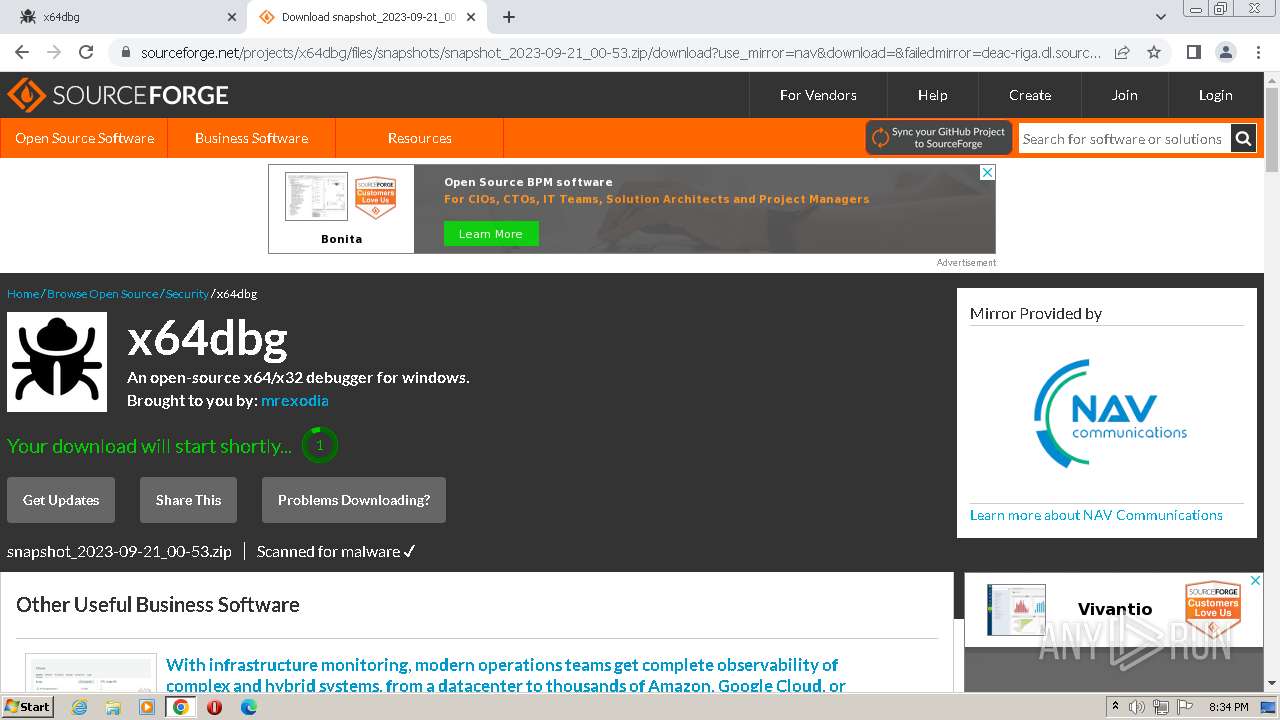
Task: Close the Vivantio ad with X icon
Action: click(x=1256, y=580)
